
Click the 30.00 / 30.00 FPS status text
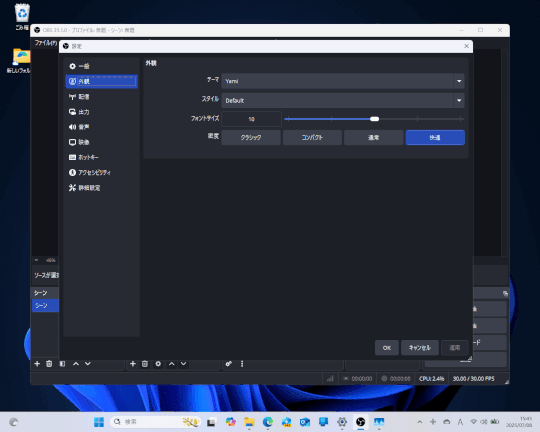coord(474,379)
